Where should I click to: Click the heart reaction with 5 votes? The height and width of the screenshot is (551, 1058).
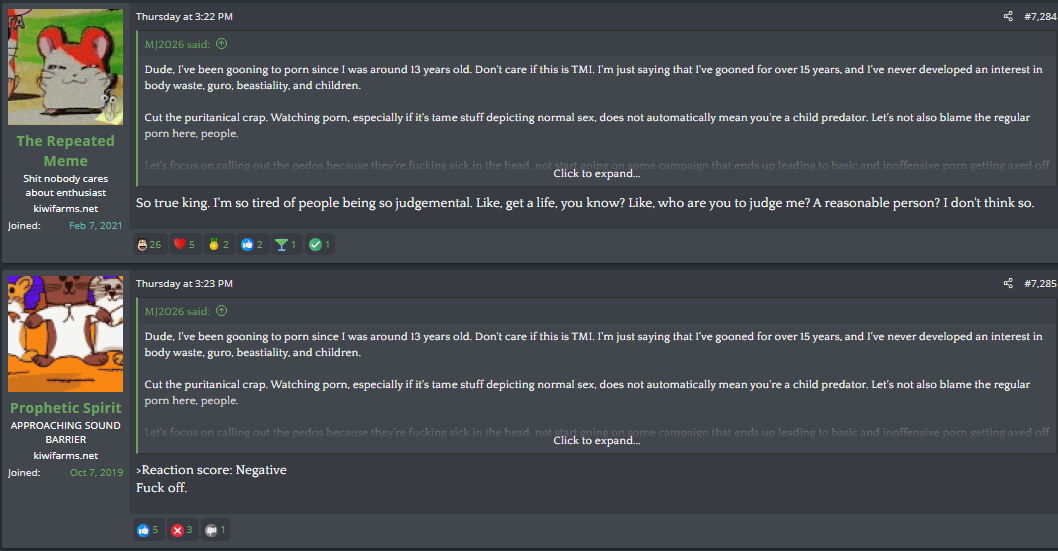point(180,244)
